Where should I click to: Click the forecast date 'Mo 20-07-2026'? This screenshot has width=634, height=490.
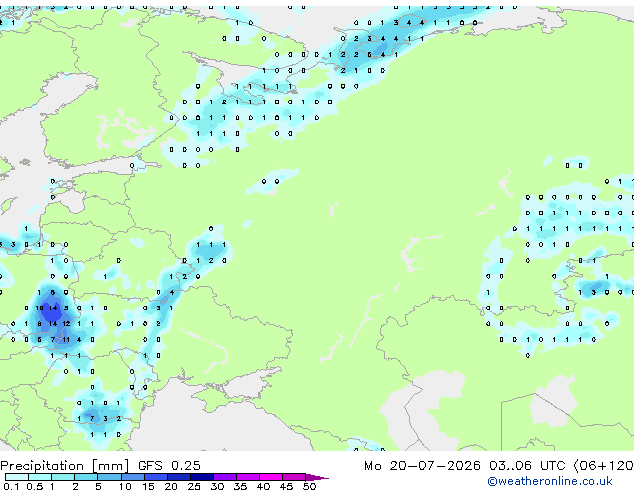[x=422, y=466]
